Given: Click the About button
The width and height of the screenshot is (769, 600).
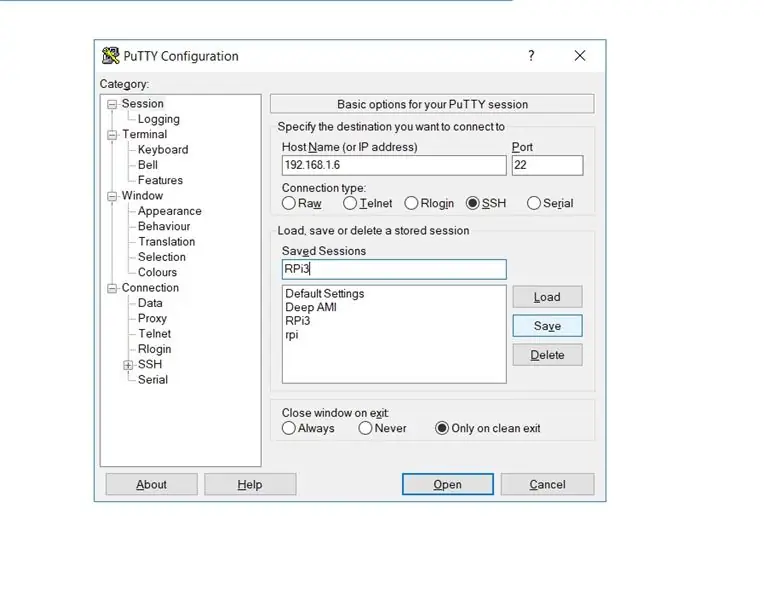Looking at the screenshot, I should [152, 484].
